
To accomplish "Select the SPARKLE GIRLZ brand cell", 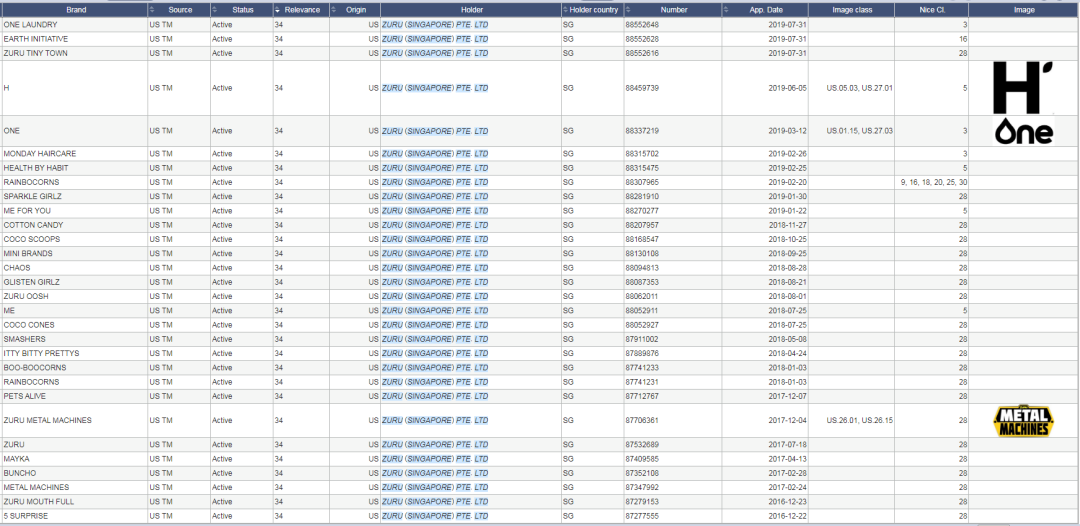I will click(x=74, y=196).
